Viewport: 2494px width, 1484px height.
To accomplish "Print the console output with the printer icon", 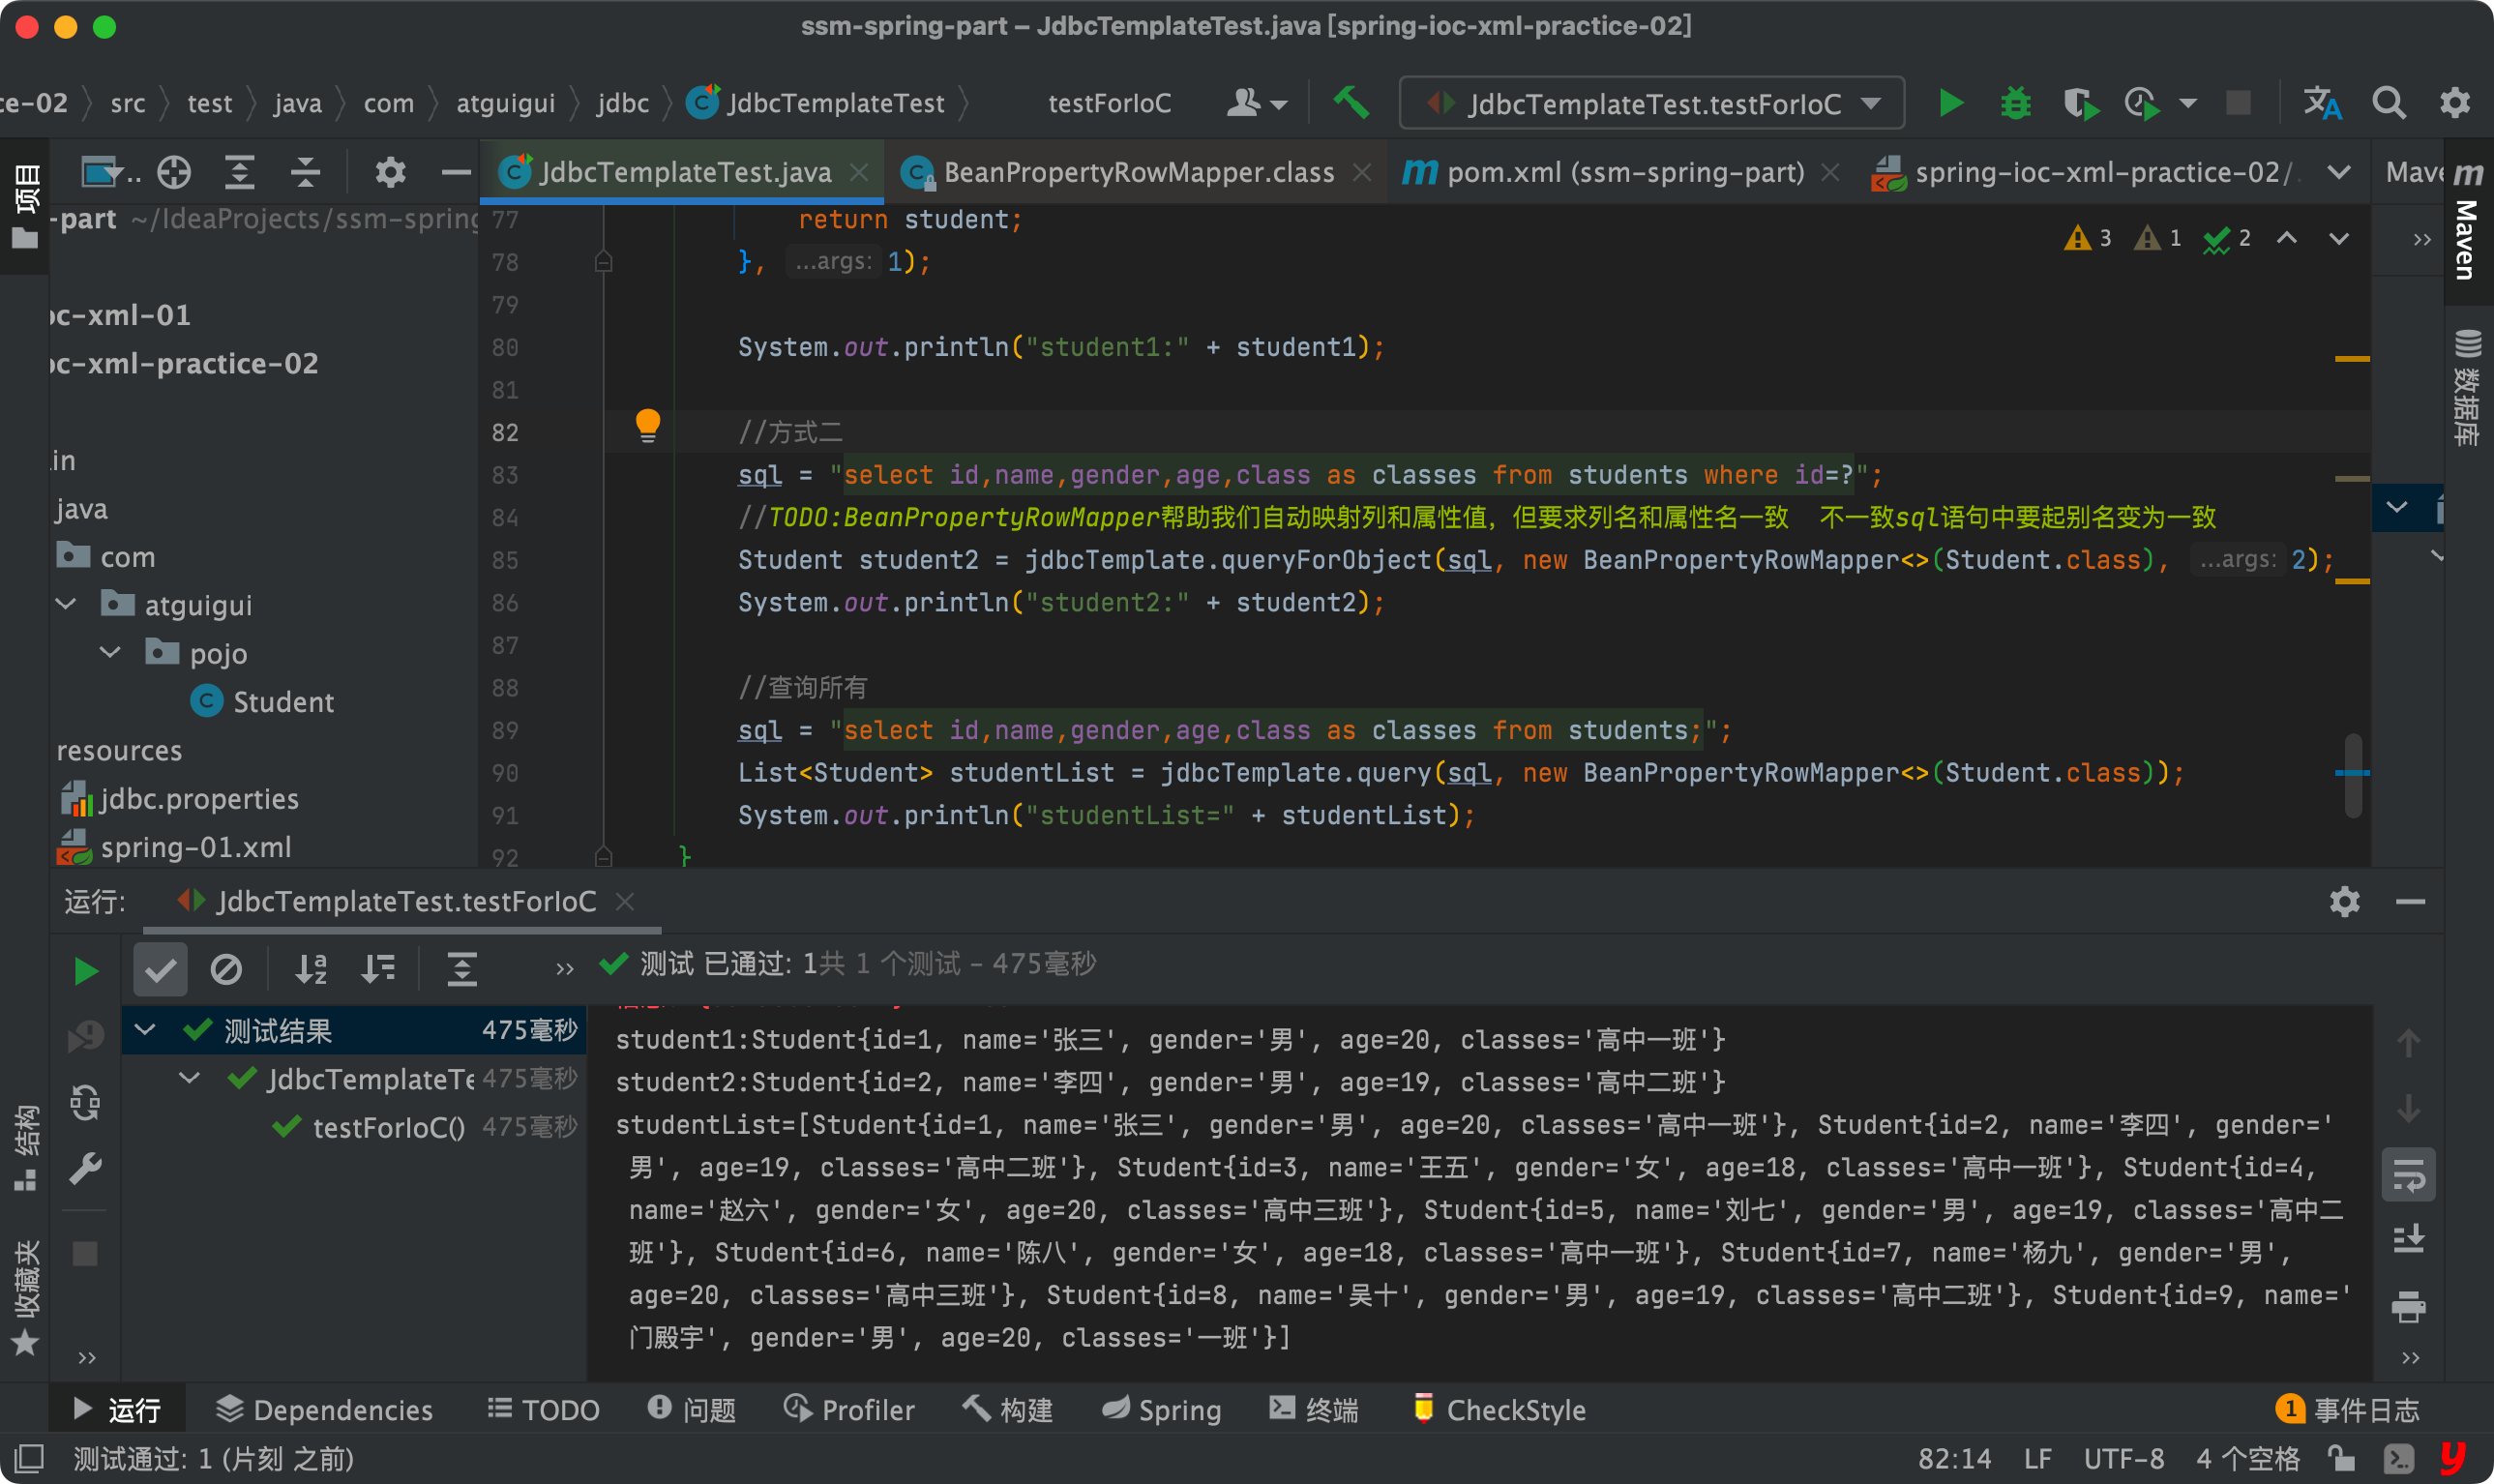I will pyautogui.click(x=2408, y=1306).
